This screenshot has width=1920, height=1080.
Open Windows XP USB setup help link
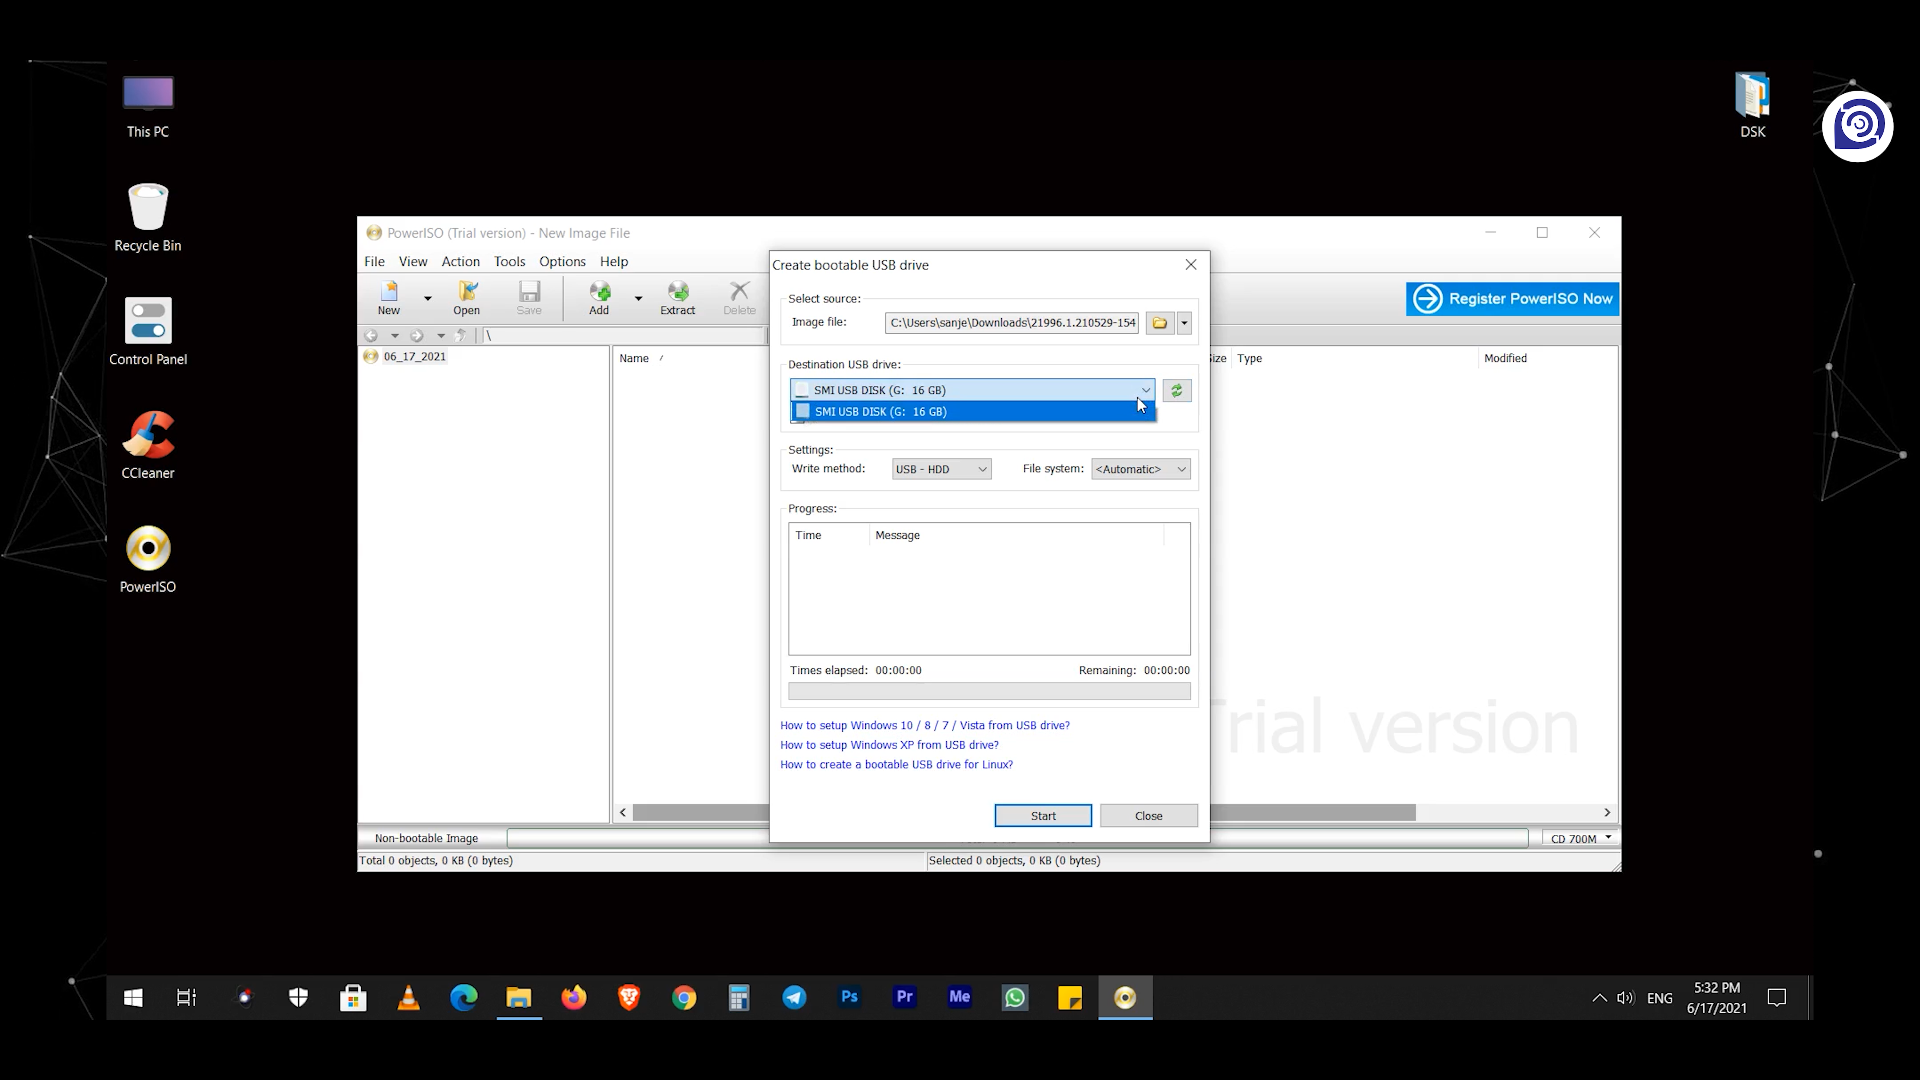889,745
